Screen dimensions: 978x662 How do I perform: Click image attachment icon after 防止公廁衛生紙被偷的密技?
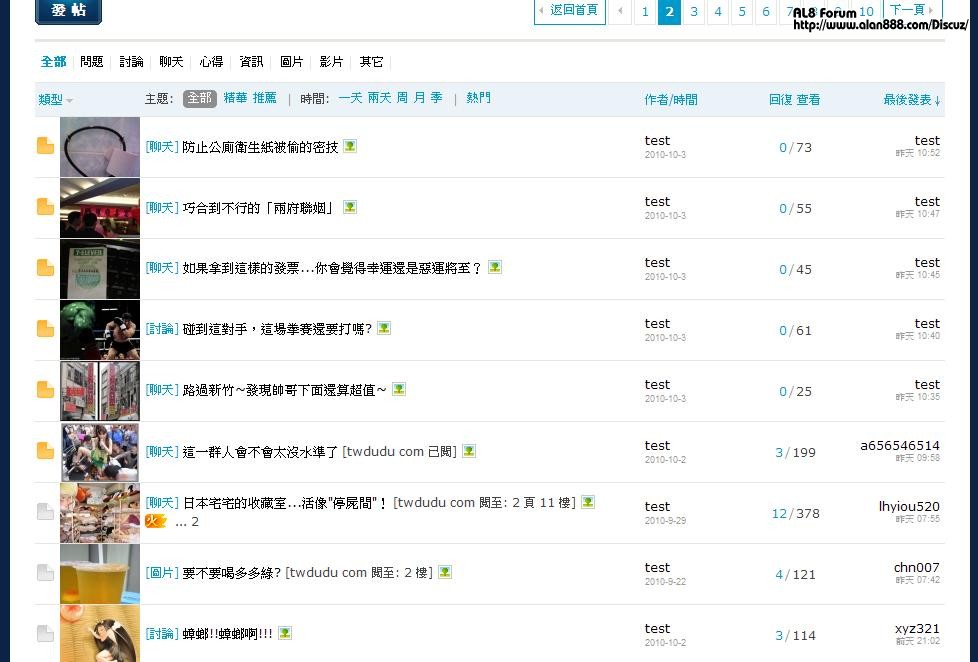pos(350,146)
